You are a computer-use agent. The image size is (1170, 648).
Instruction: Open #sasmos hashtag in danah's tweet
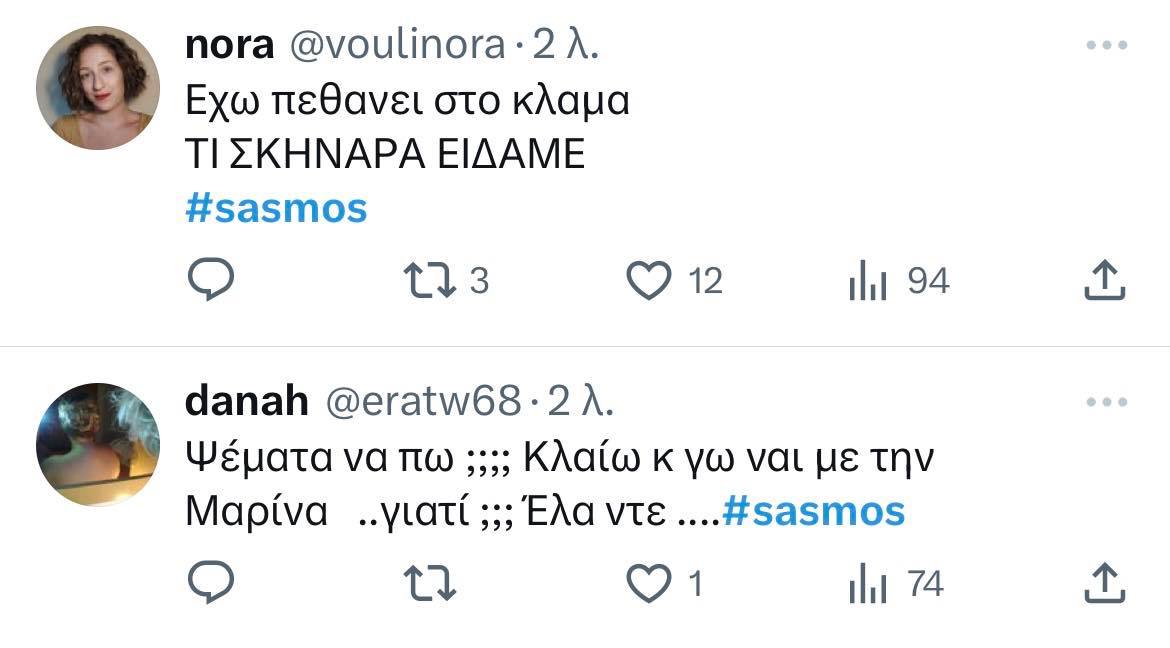pos(814,512)
